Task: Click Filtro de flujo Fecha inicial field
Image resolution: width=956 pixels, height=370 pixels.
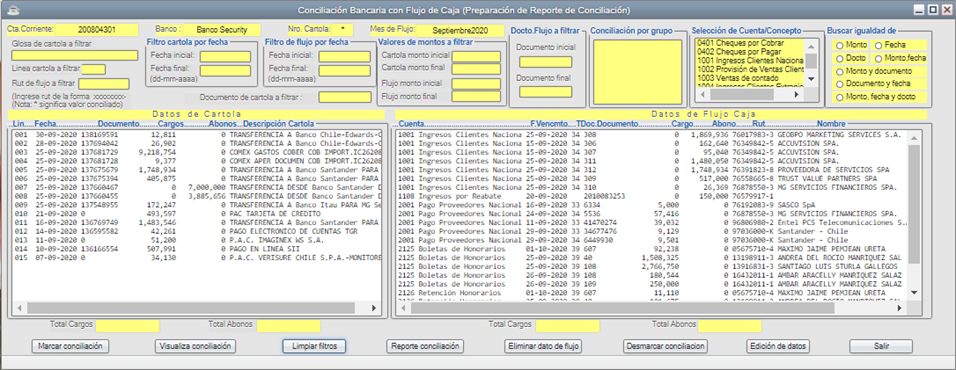Action: point(344,57)
